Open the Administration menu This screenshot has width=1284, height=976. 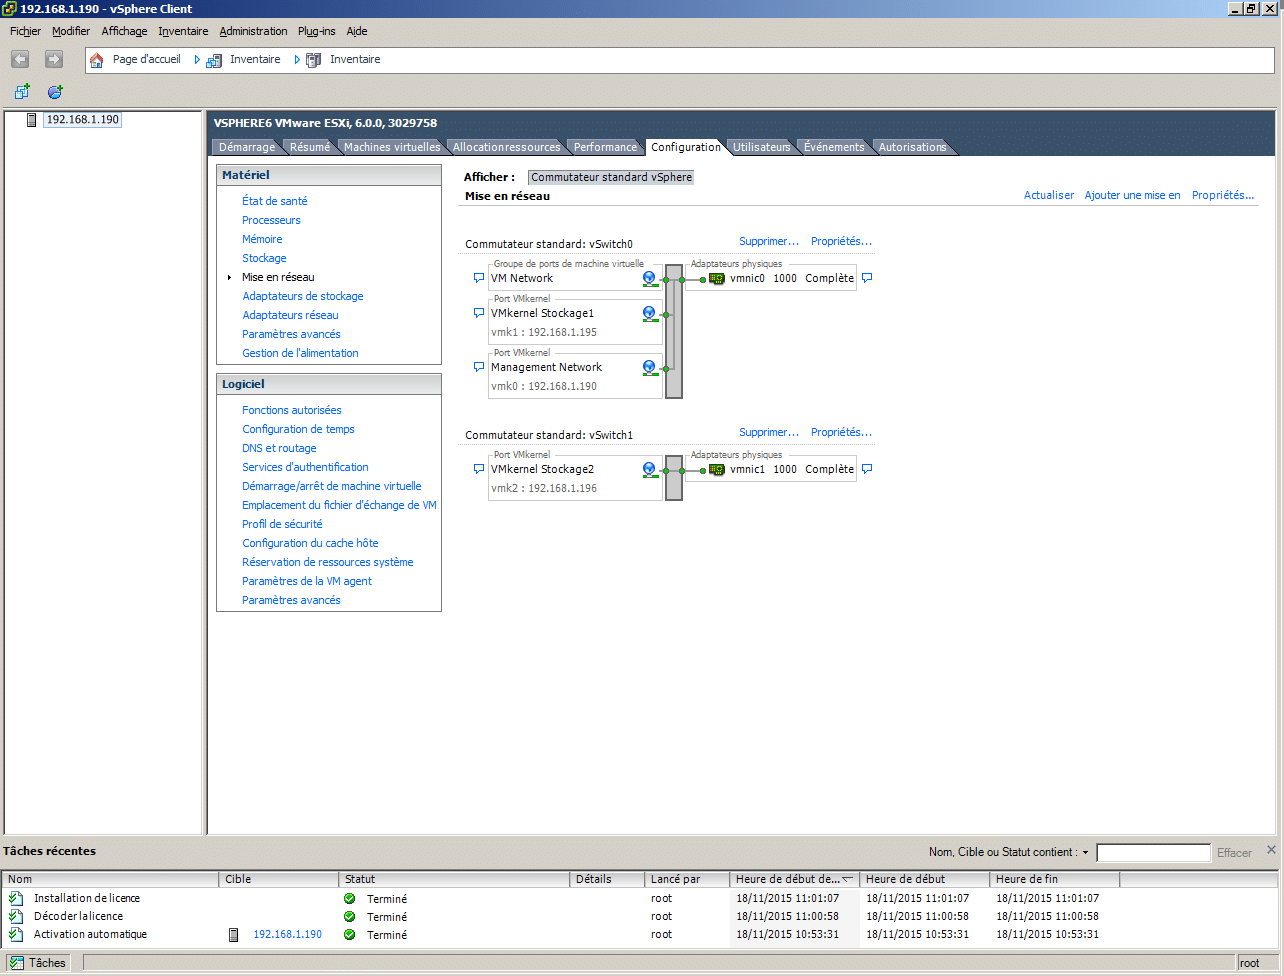(x=253, y=31)
